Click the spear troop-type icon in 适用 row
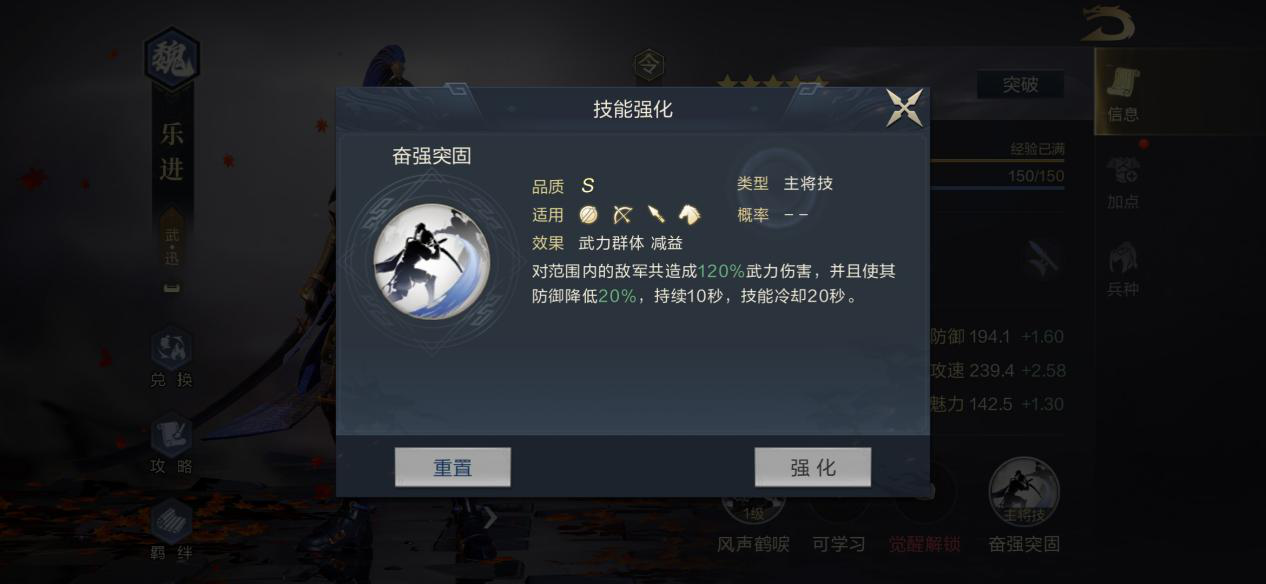 656,214
